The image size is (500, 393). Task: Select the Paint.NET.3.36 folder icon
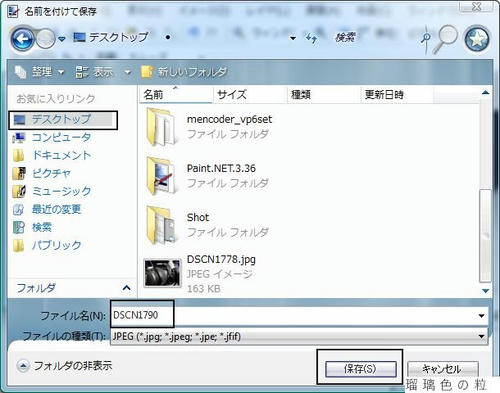161,176
